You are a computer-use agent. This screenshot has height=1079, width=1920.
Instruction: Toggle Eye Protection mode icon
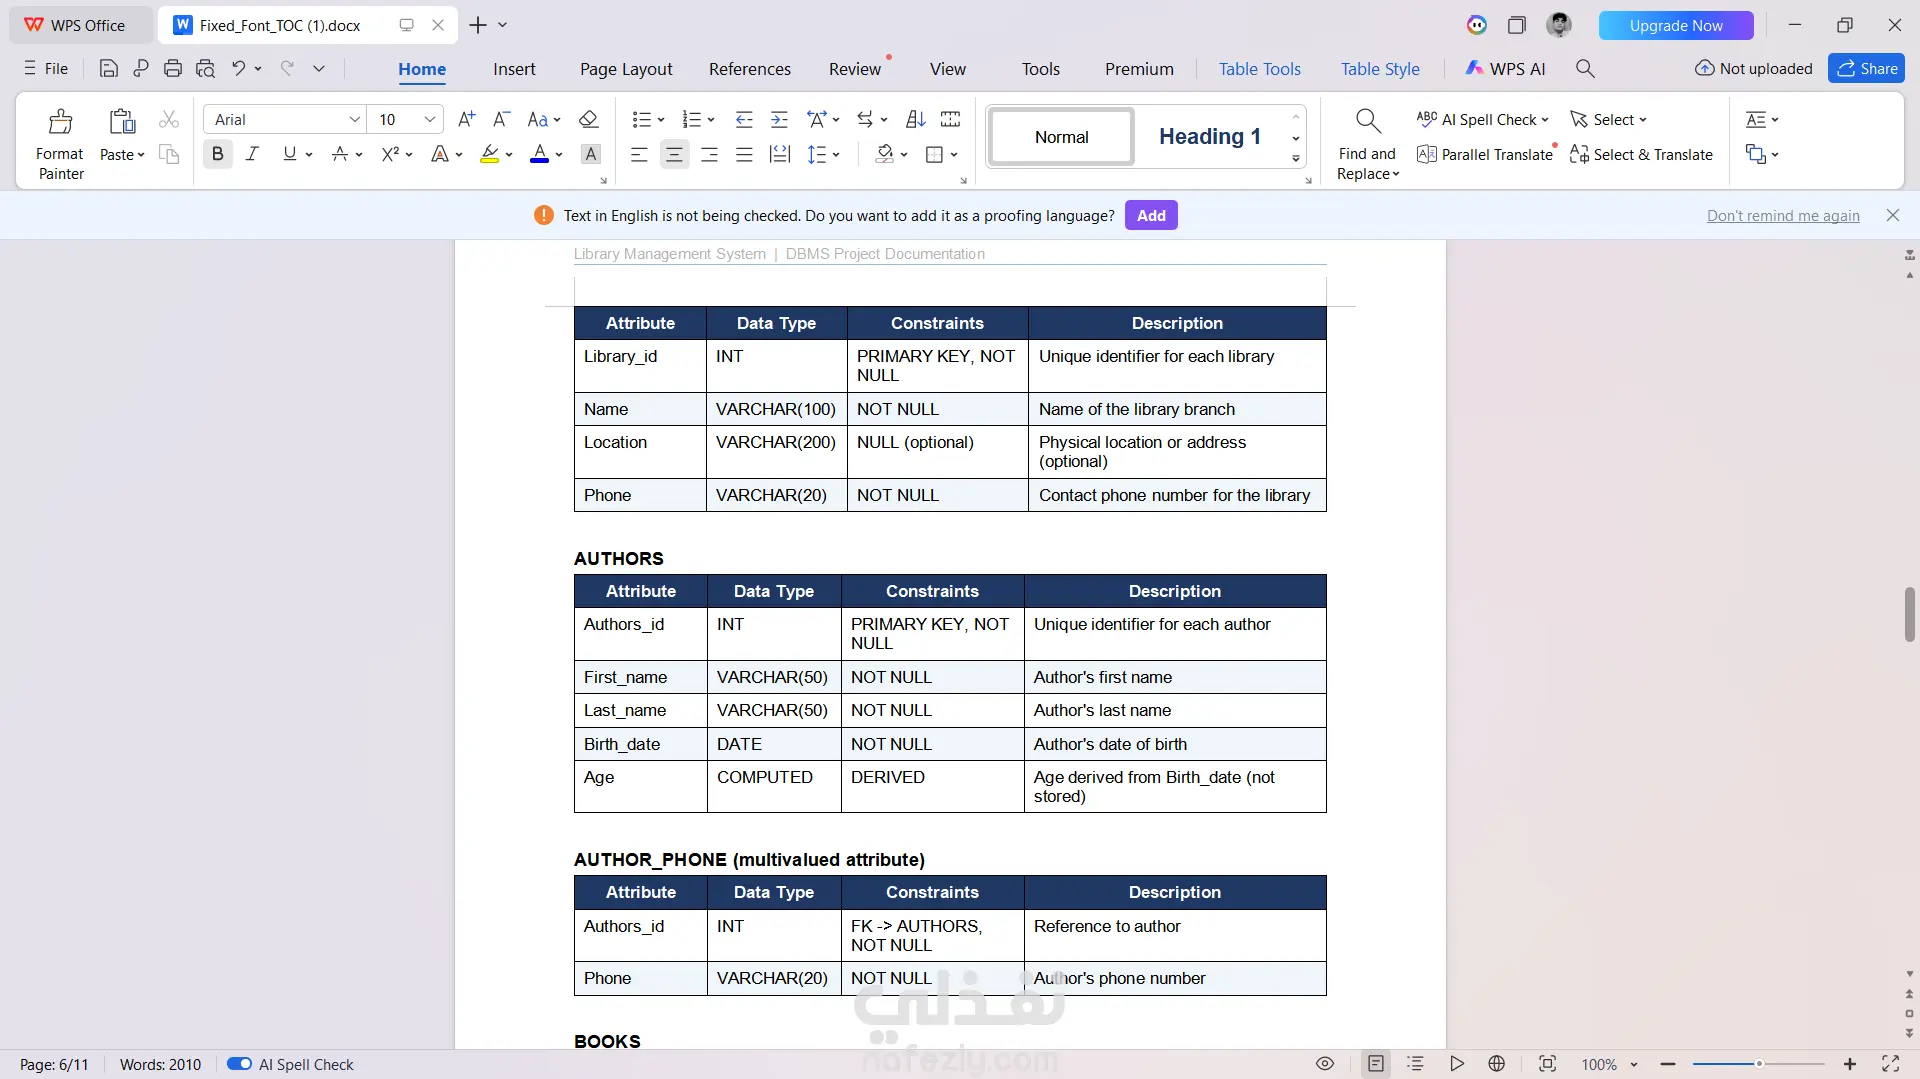[x=1325, y=1064]
